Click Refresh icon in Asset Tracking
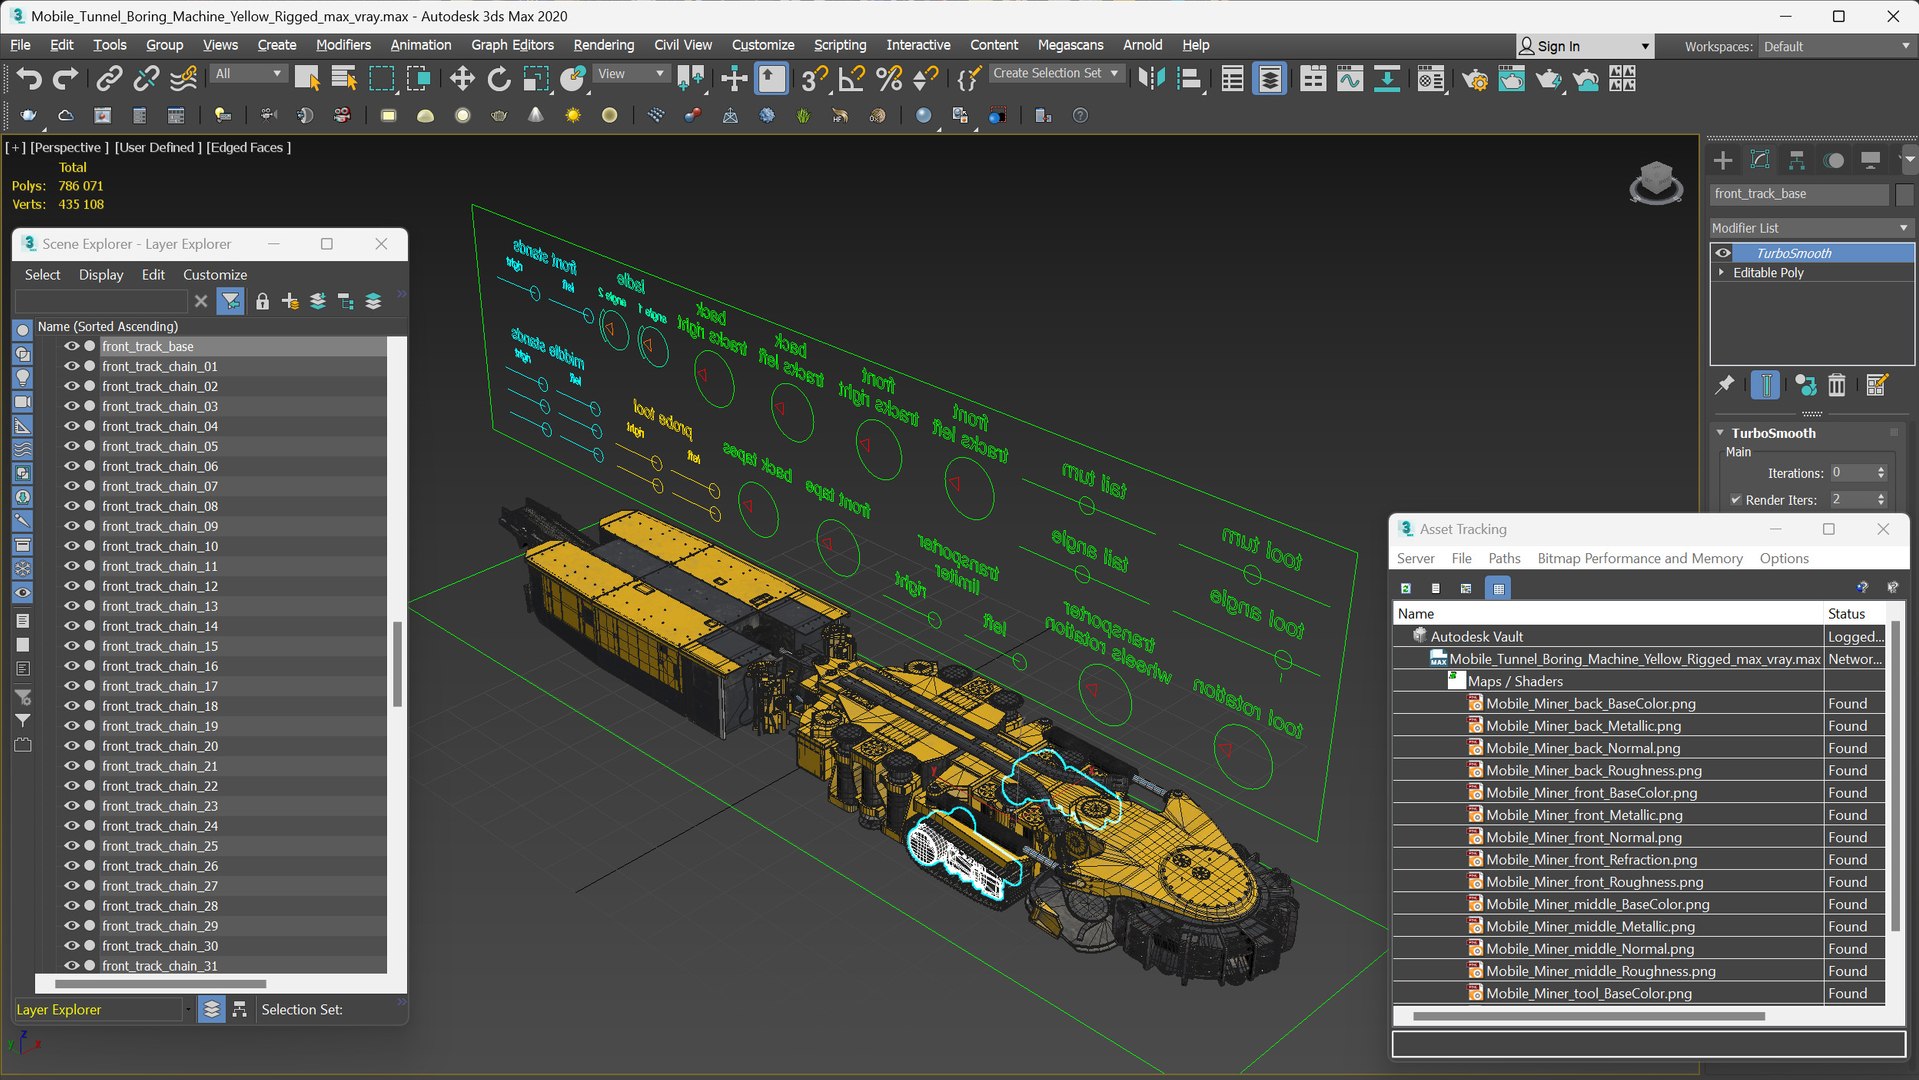This screenshot has width=1919, height=1080. (1405, 588)
